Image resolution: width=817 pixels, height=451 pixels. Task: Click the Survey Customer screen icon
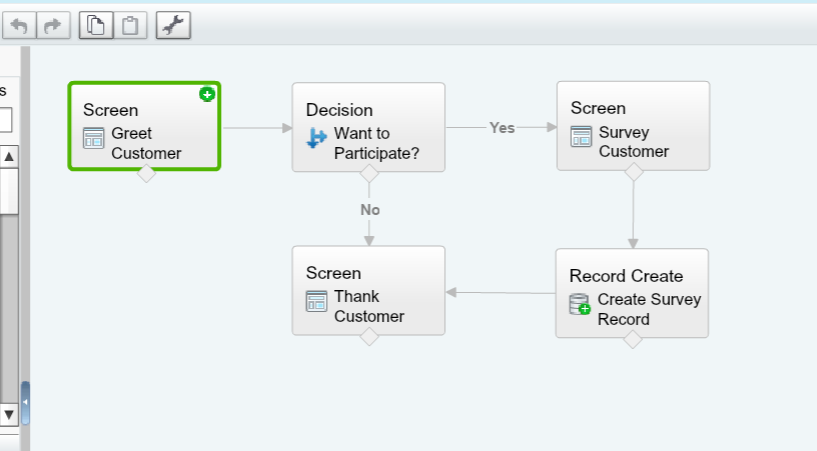pos(581,136)
